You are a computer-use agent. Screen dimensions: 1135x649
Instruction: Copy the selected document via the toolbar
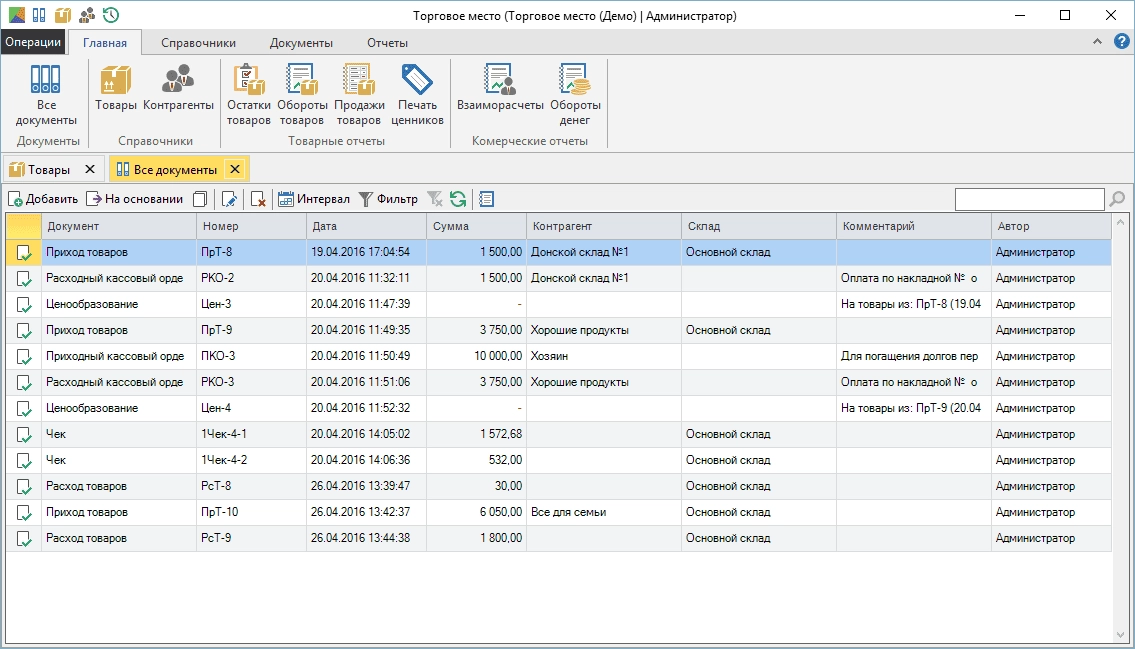201,199
